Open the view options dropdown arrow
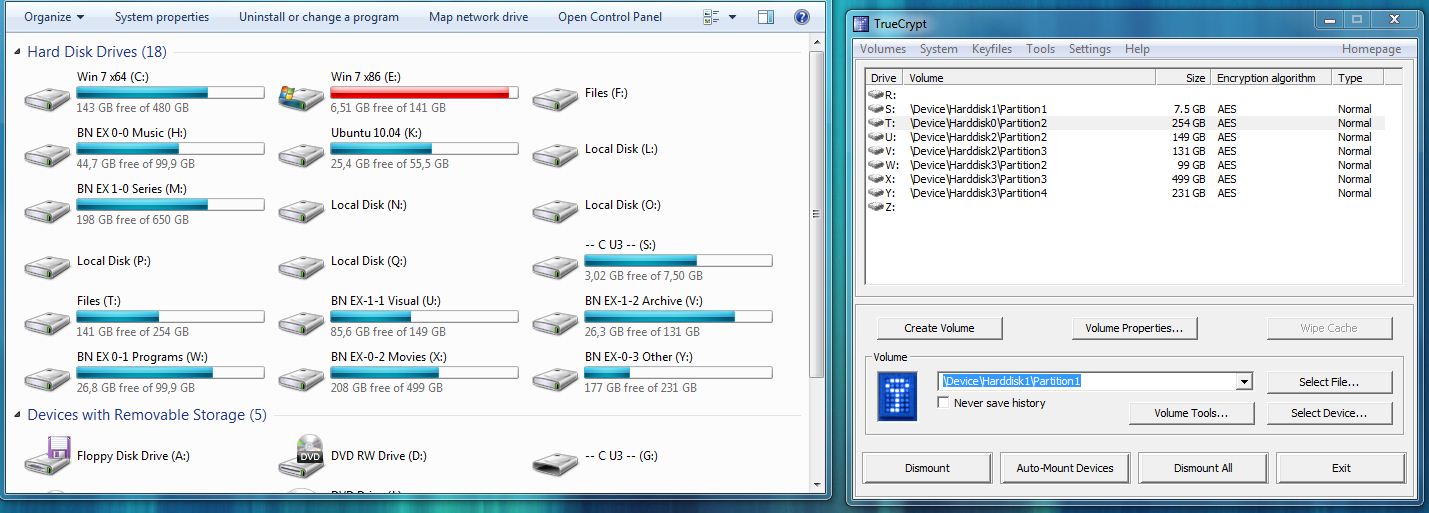1429x513 pixels. point(733,17)
